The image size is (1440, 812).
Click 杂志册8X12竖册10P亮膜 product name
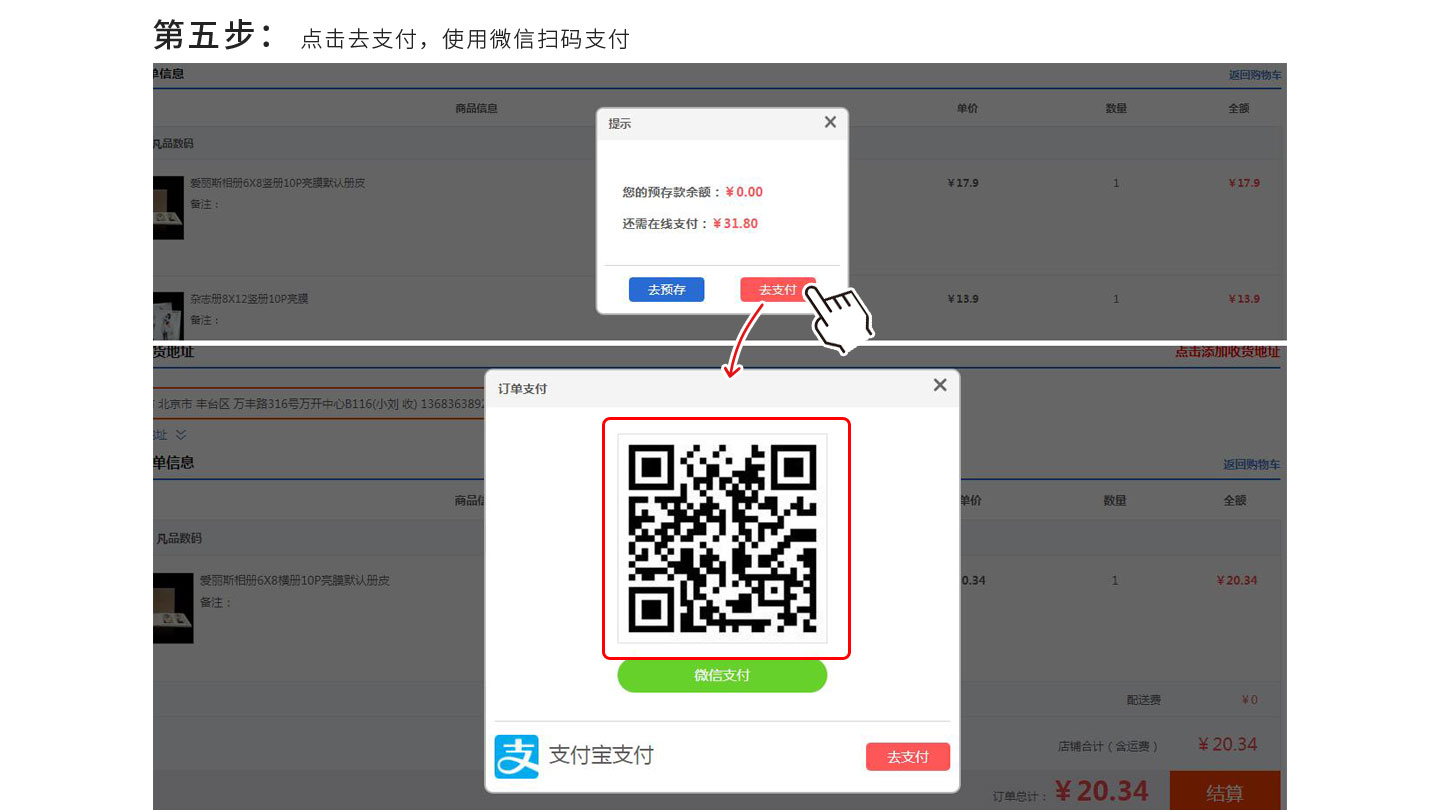coord(249,299)
